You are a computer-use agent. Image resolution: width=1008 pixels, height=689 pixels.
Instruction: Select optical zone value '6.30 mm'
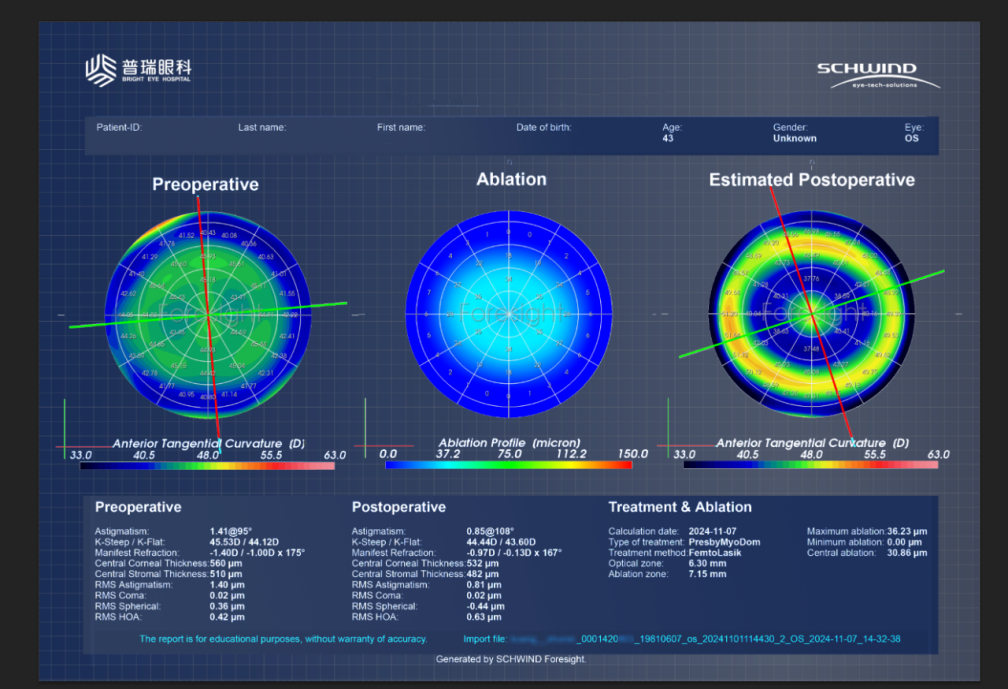coord(707,563)
